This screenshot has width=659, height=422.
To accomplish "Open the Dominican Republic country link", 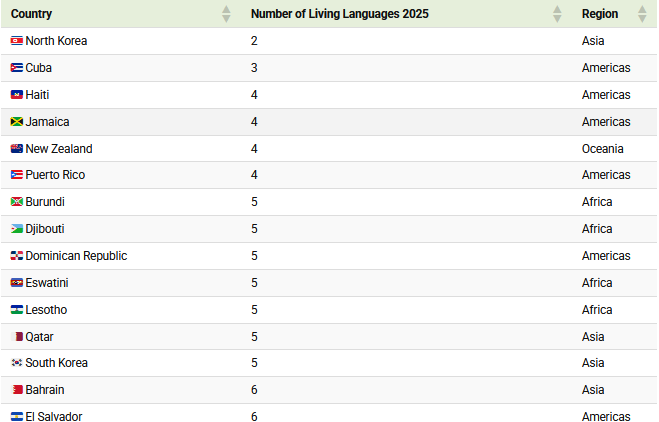I will coord(76,256).
